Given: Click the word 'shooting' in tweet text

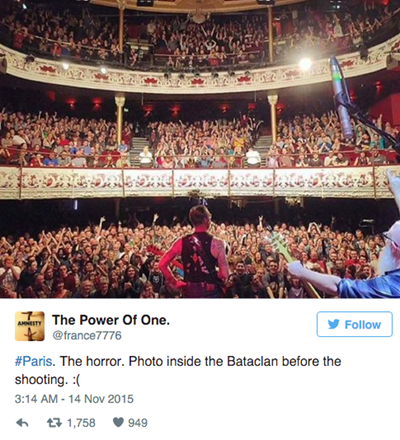Looking at the screenshot, I should point(39,379).
